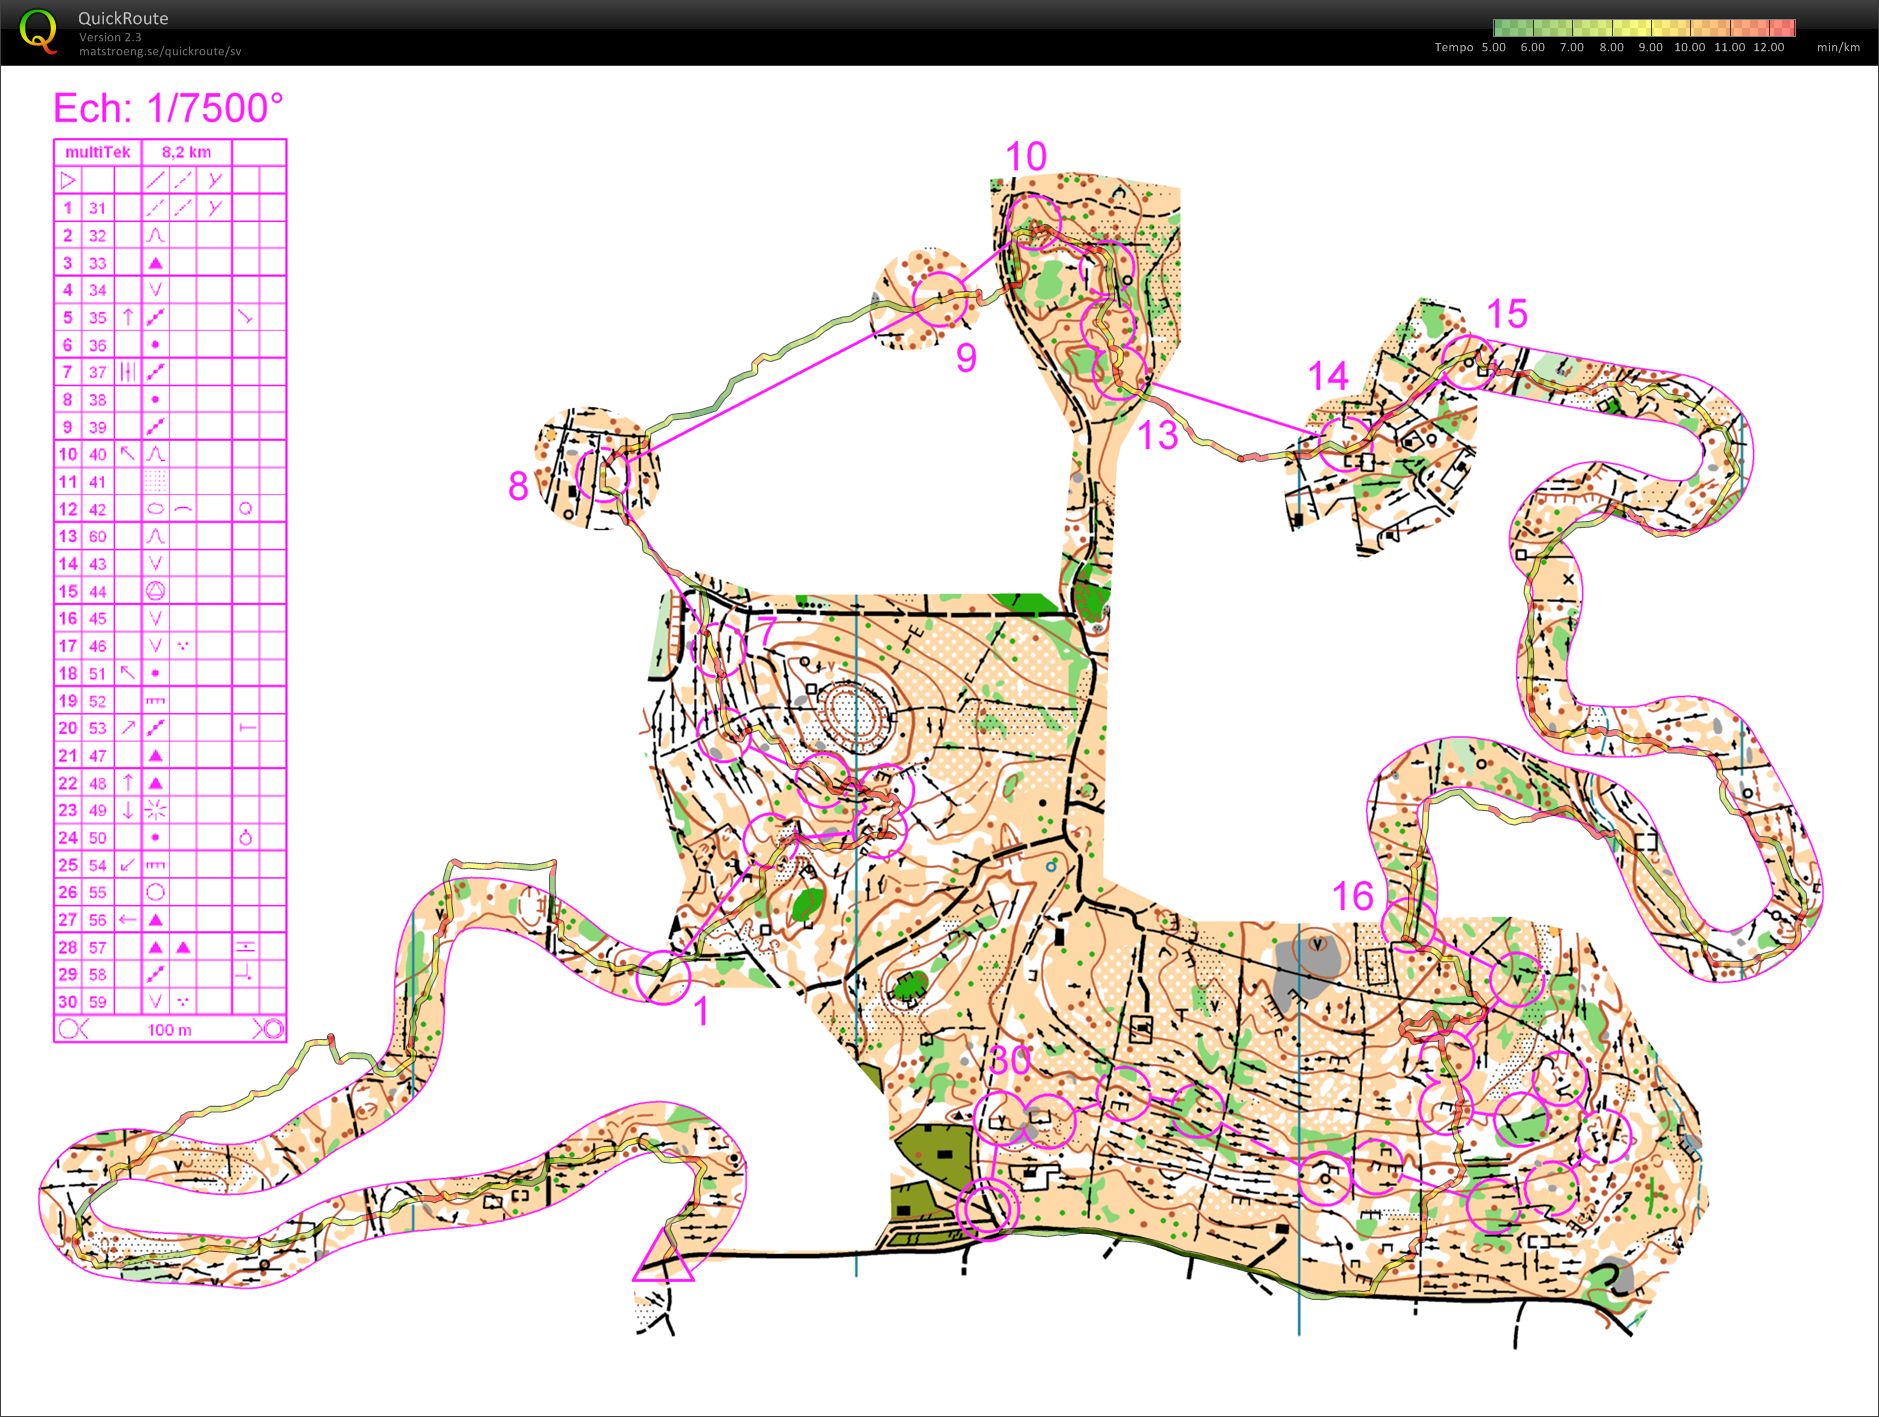Click the QuickRoute Q logo
This screenshot has height=1417, width=1879.
(x=39, y=31)
